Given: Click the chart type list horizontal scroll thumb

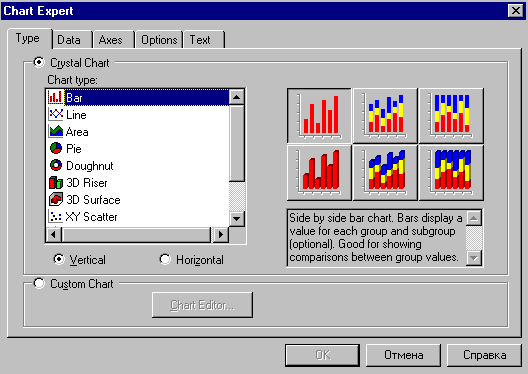Looking at the screenshot, I should point(136,234).
